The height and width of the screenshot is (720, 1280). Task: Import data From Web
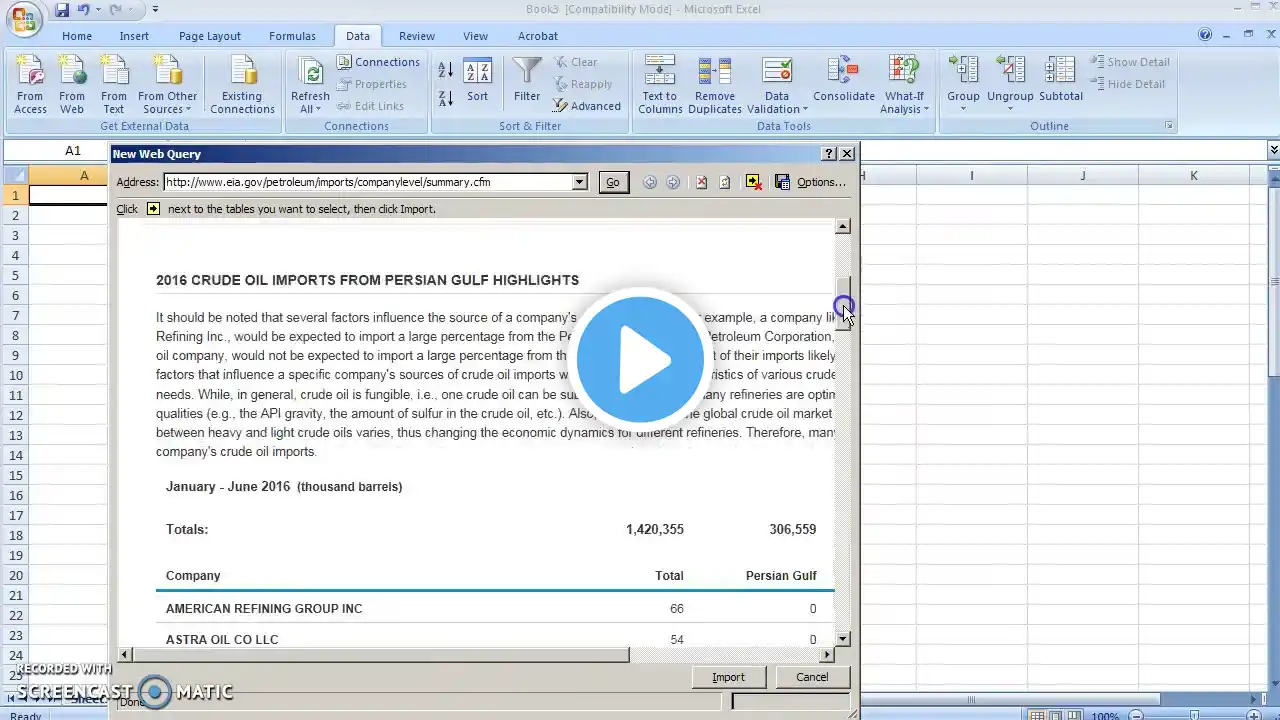click(72, 85)
